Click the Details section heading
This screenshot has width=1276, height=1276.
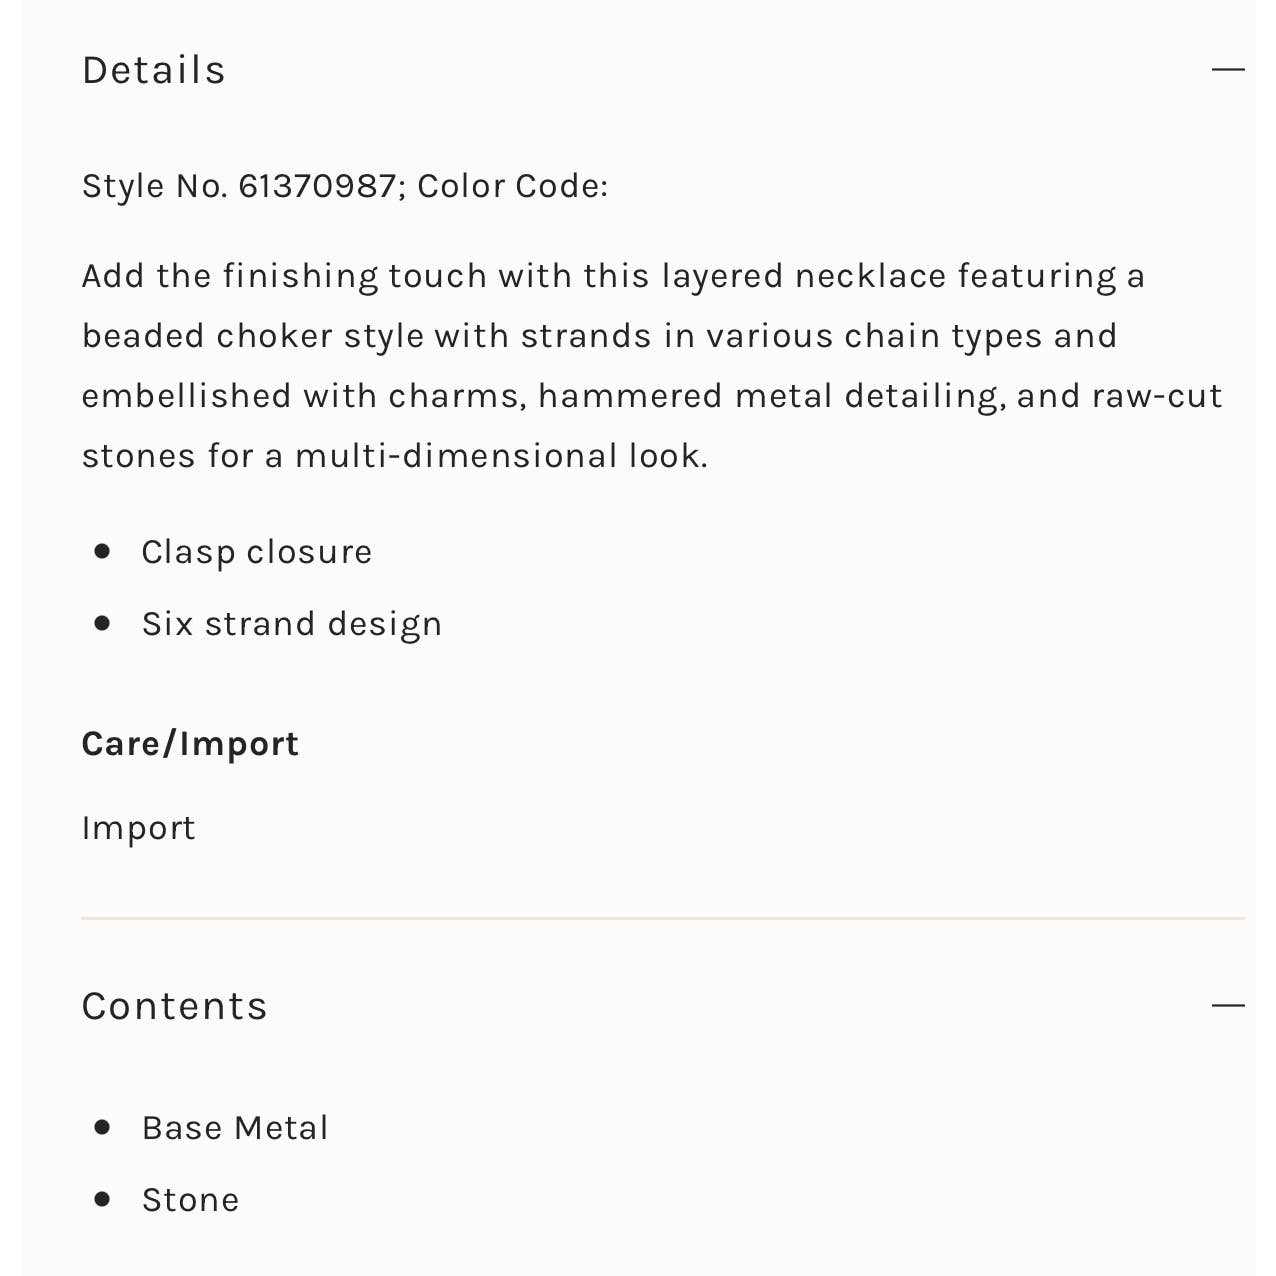154,71
